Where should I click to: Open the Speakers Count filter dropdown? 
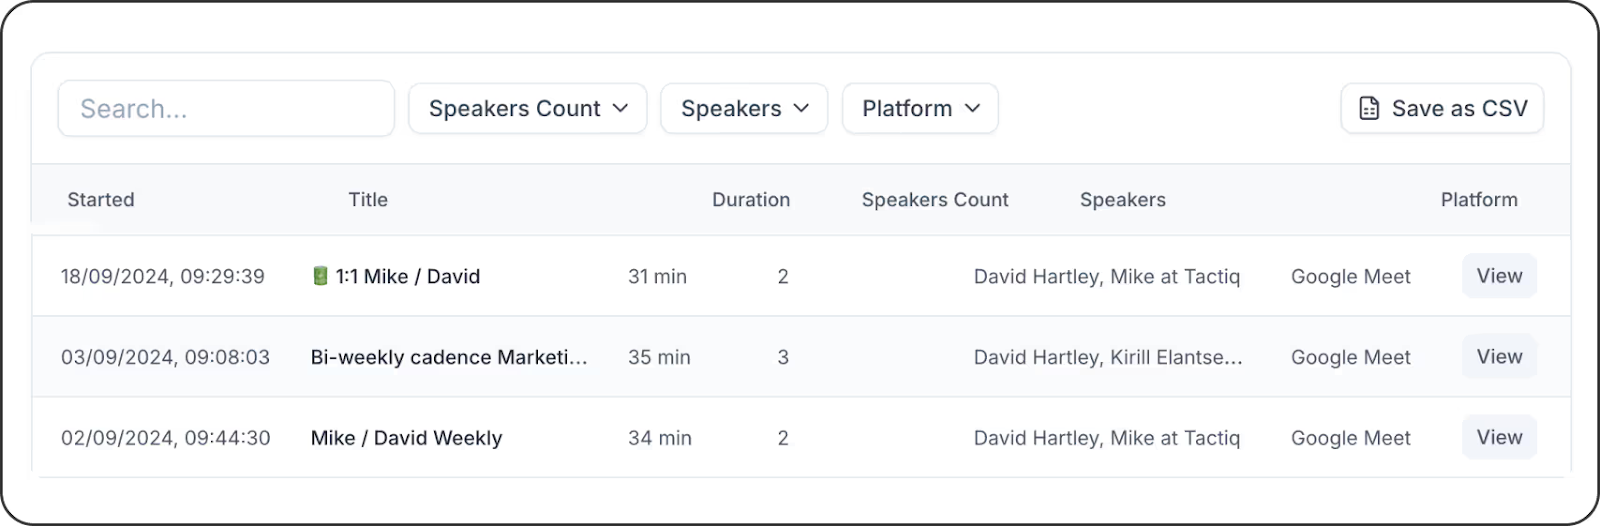(527, 109)
